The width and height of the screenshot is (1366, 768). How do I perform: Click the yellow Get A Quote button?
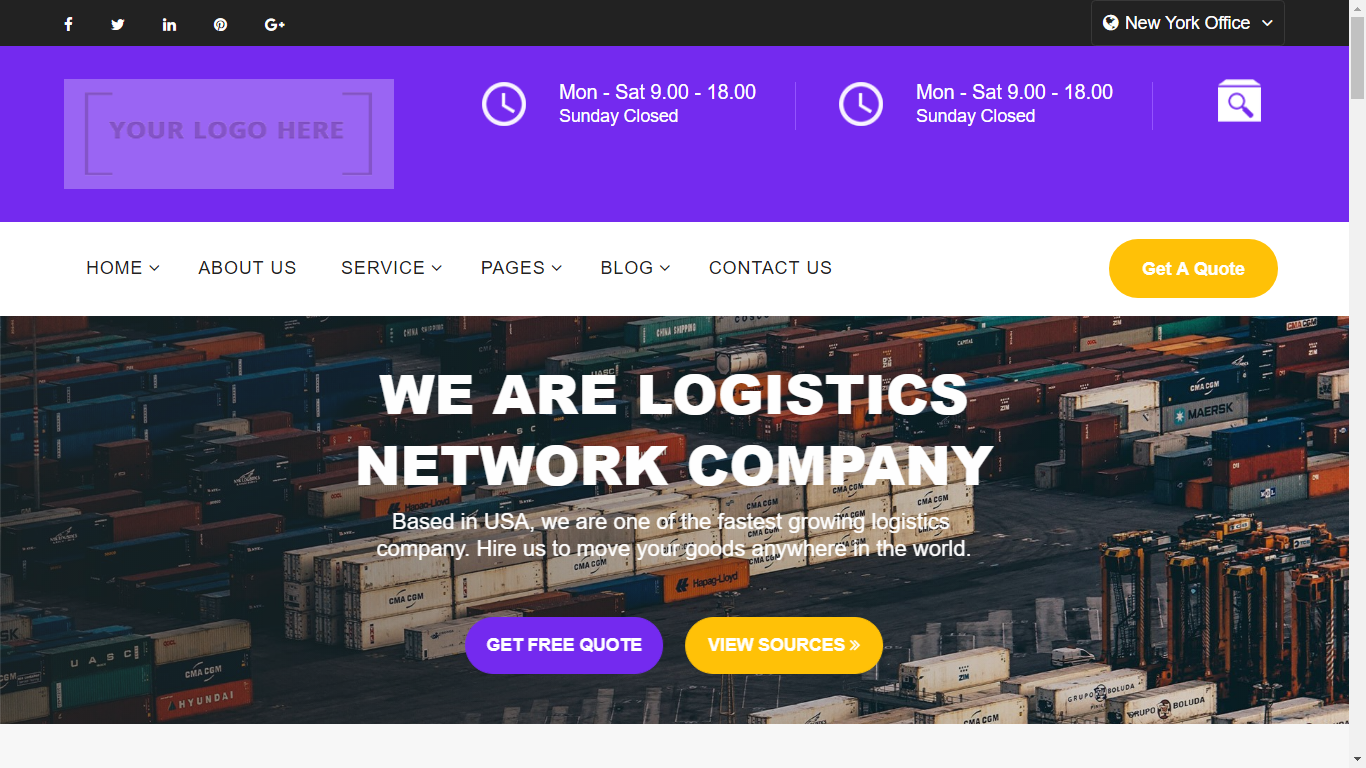click(x=1193, y=268)
